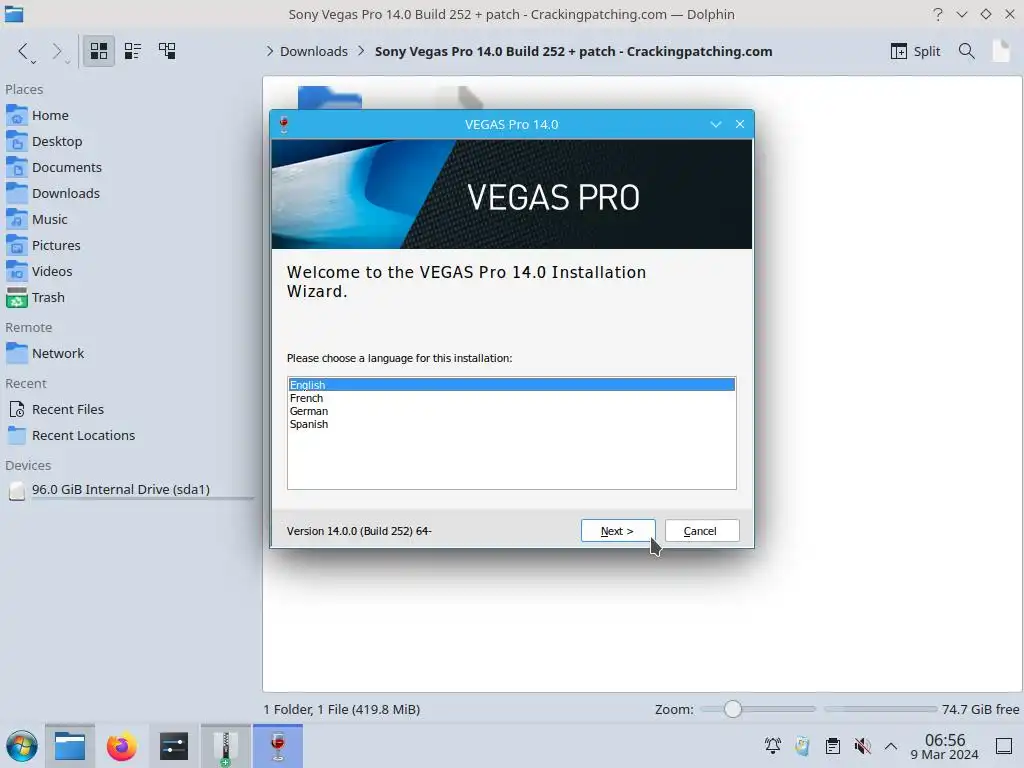Close the VEGAS Pro 14.0 installer dialog
Image resolution: width=1024 pixels, height=768 pixels.
[740, 124]
